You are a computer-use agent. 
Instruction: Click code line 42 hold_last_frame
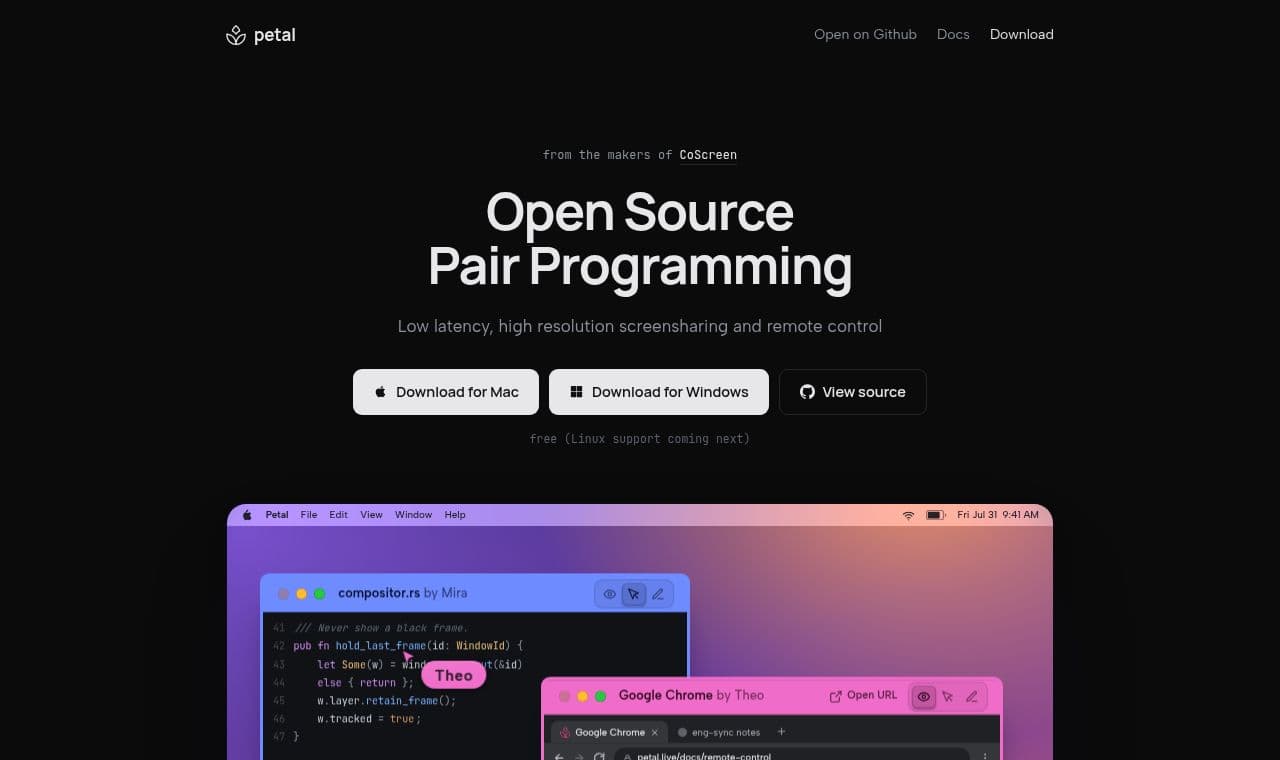[407, 646]
